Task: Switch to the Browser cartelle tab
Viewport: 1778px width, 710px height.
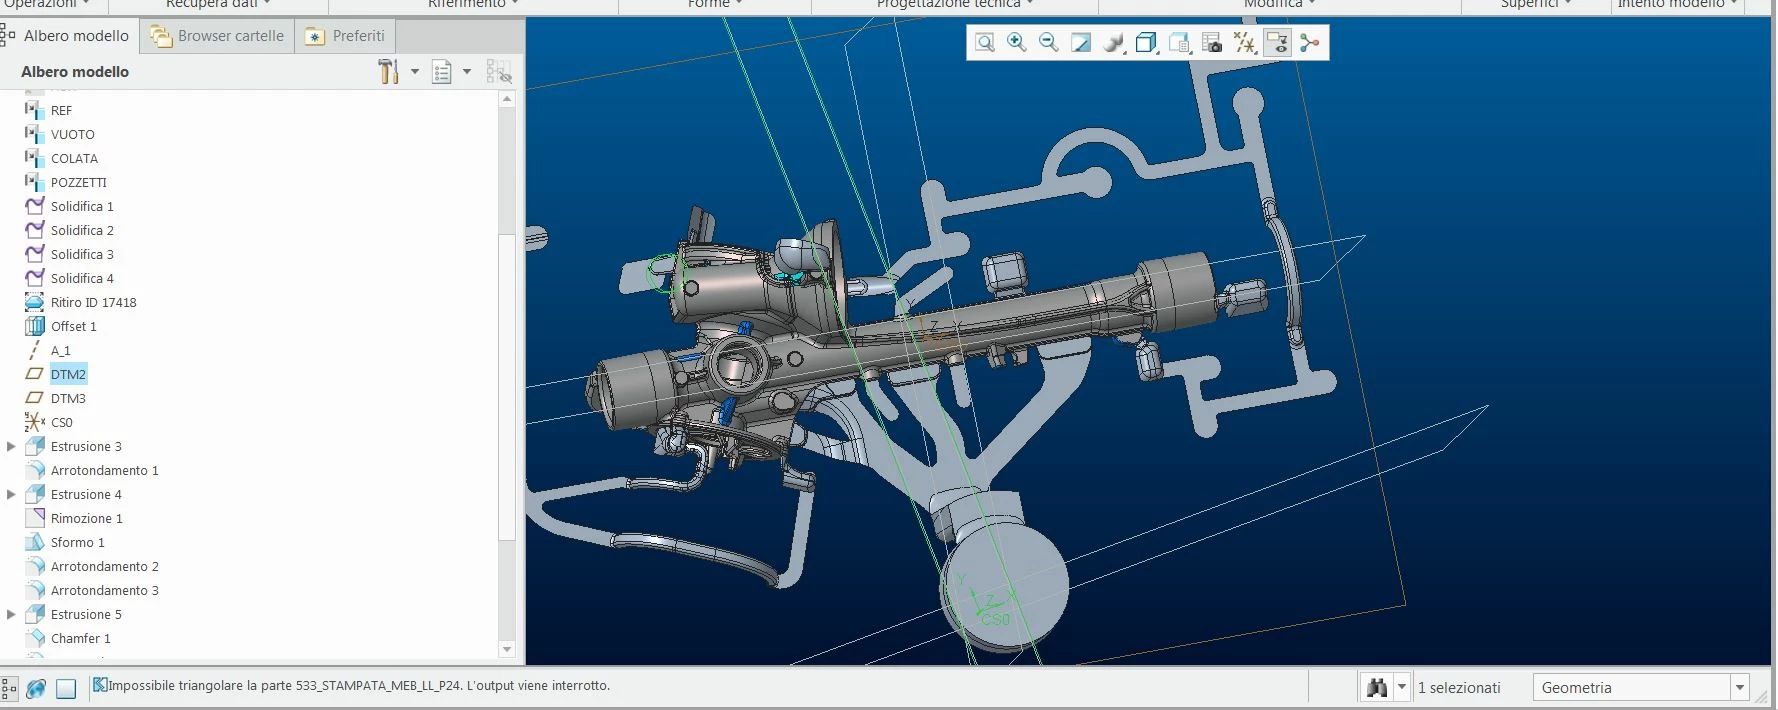Action: (217, 36)
